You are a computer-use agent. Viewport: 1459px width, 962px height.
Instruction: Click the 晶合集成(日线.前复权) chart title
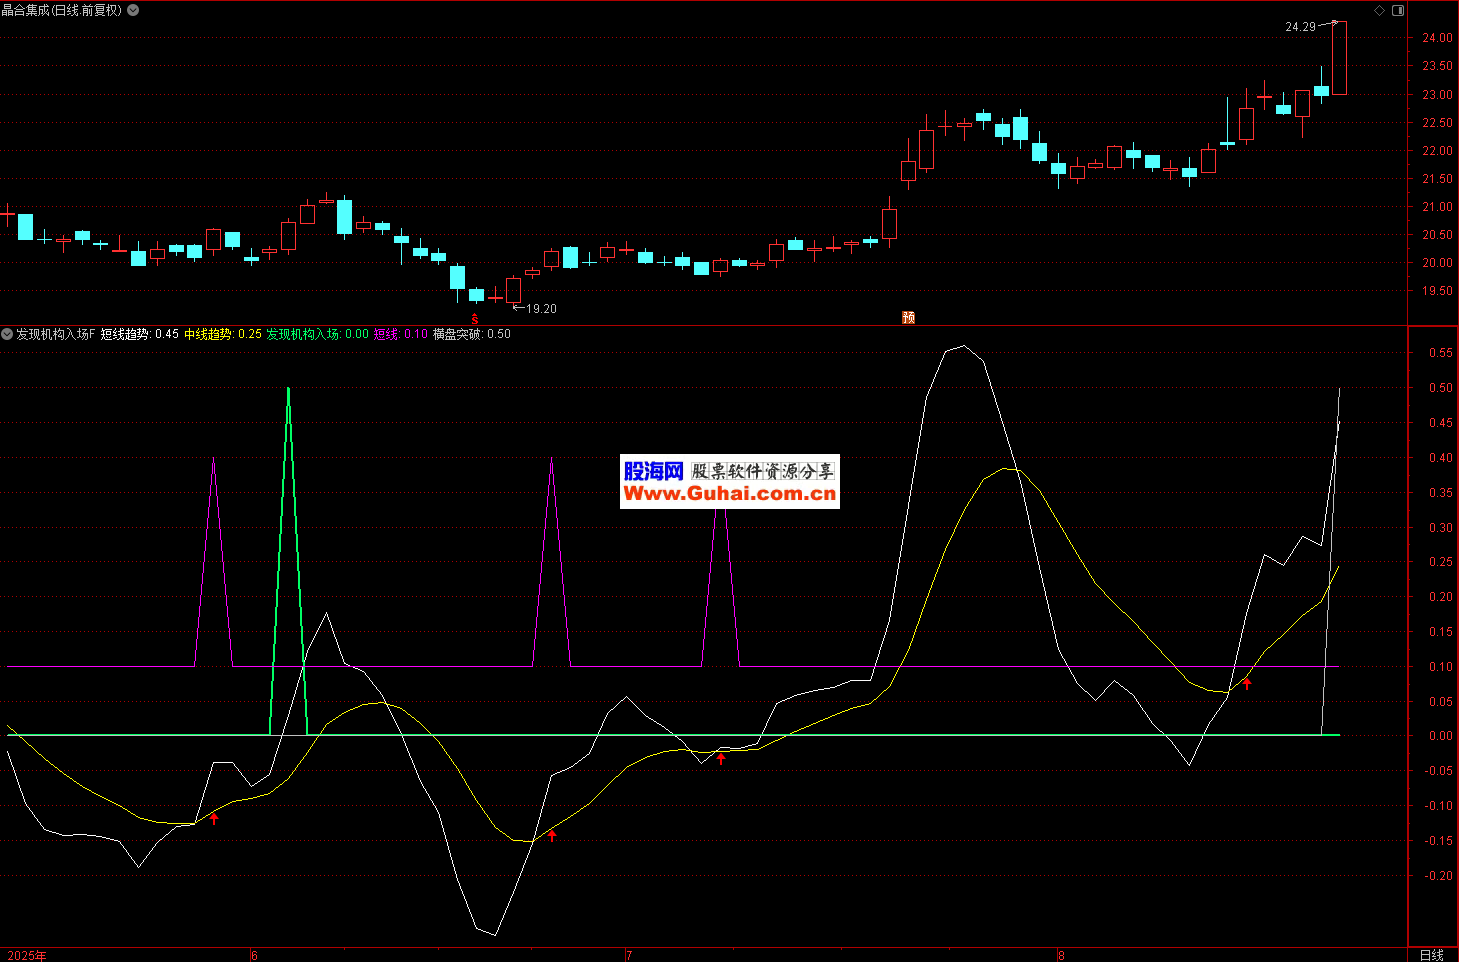62,10
